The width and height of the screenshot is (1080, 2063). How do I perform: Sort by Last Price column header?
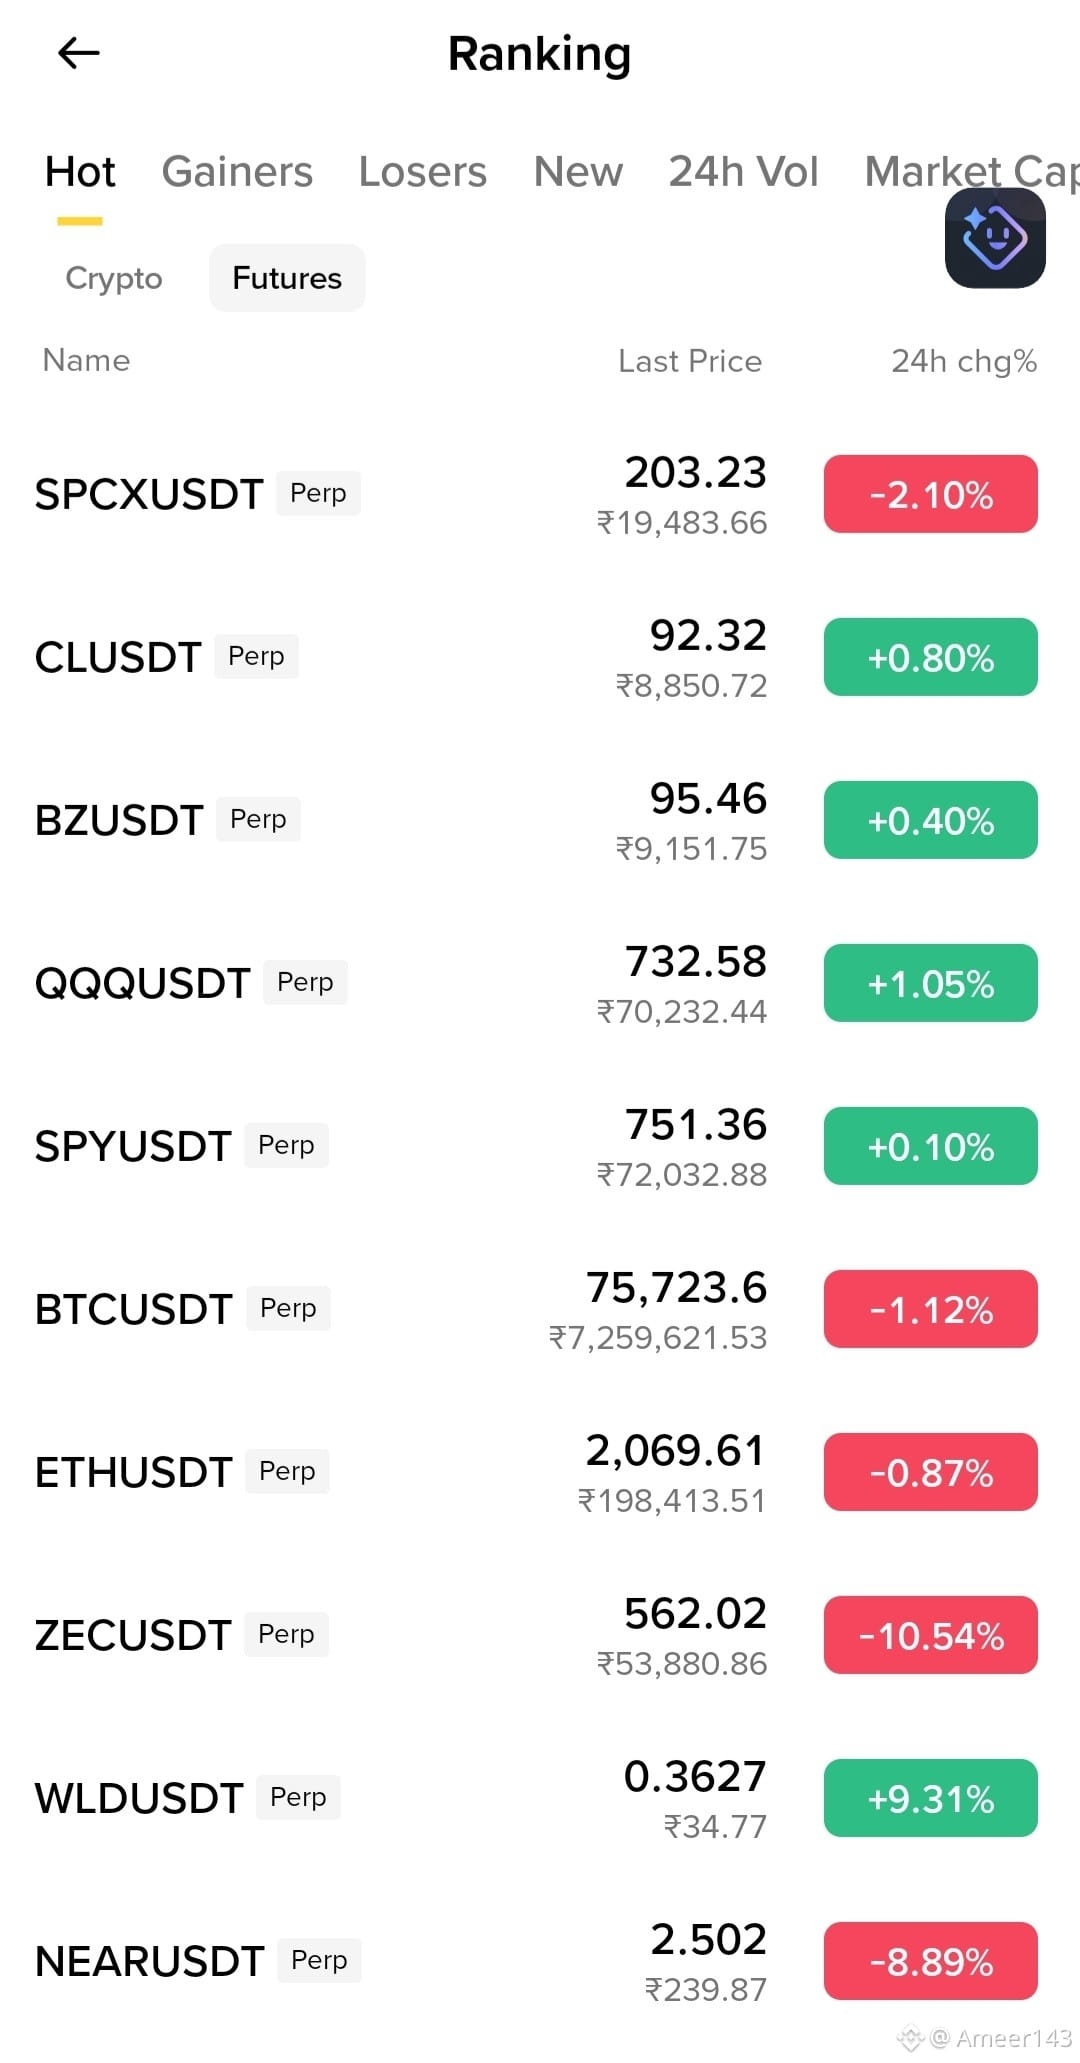690,361
